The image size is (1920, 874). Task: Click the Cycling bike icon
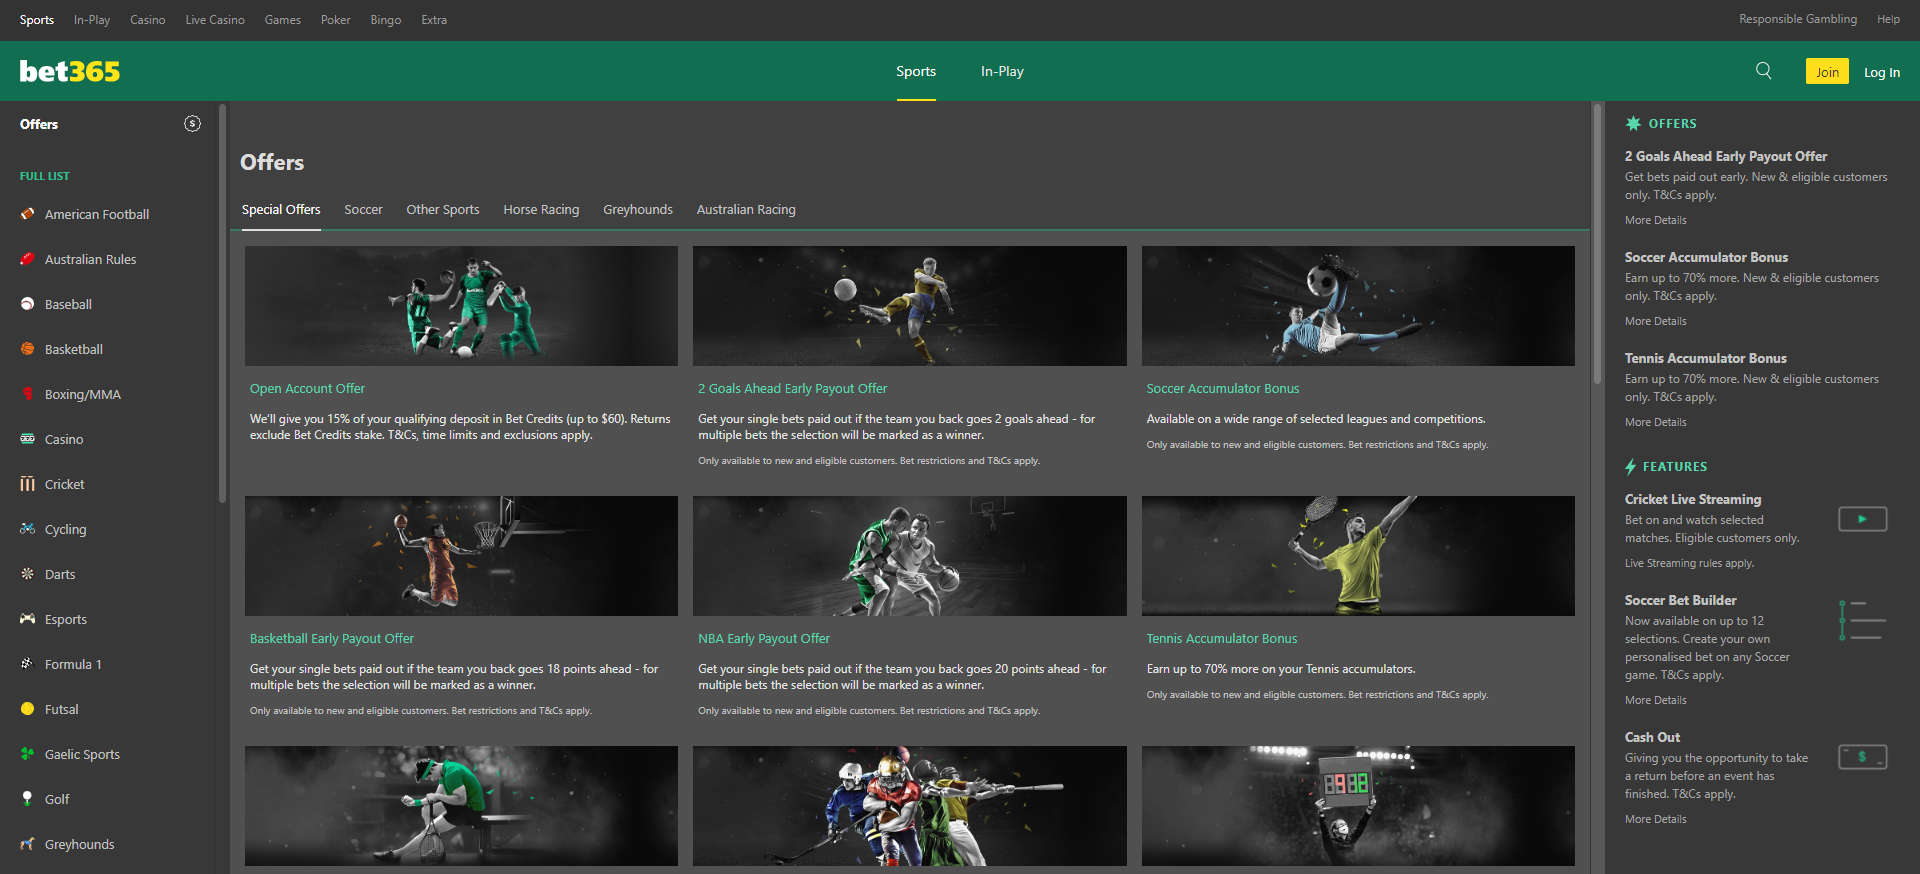pos(27,529)
